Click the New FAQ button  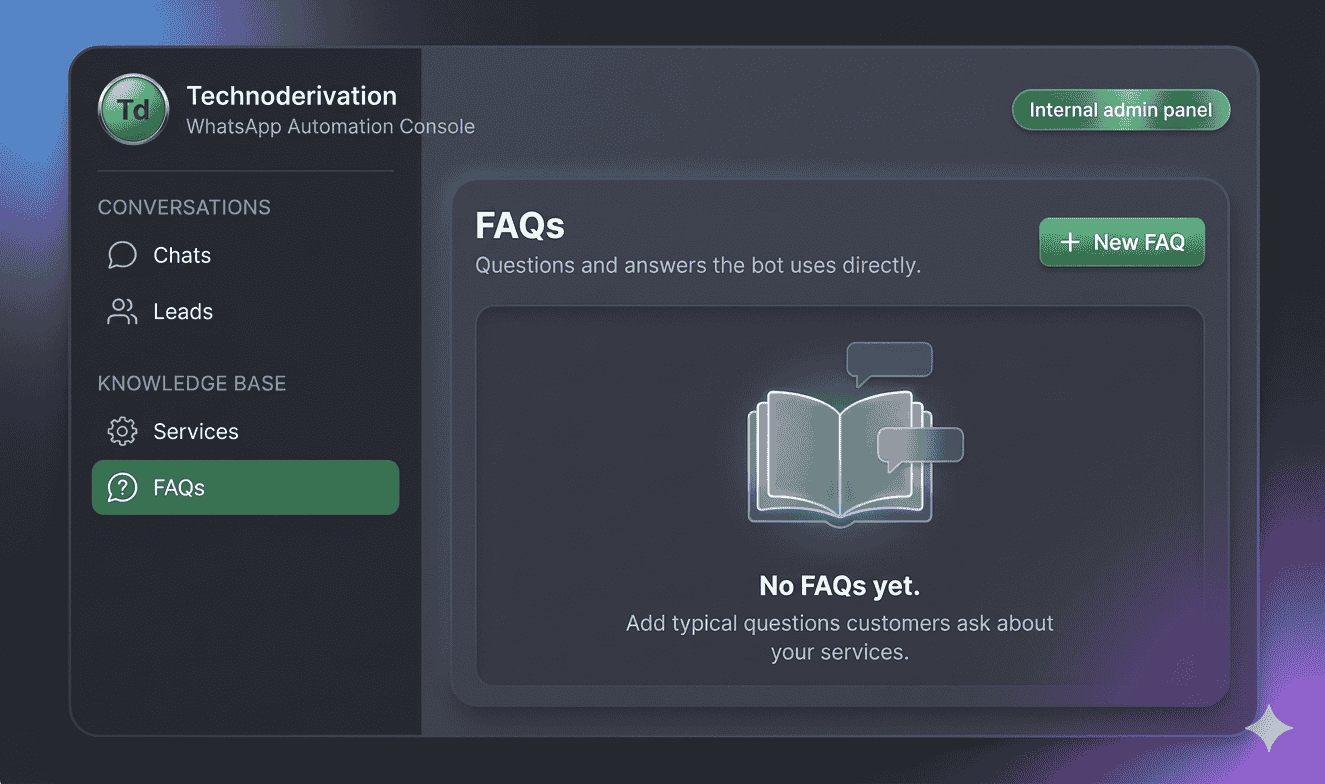pos(1121,242)
